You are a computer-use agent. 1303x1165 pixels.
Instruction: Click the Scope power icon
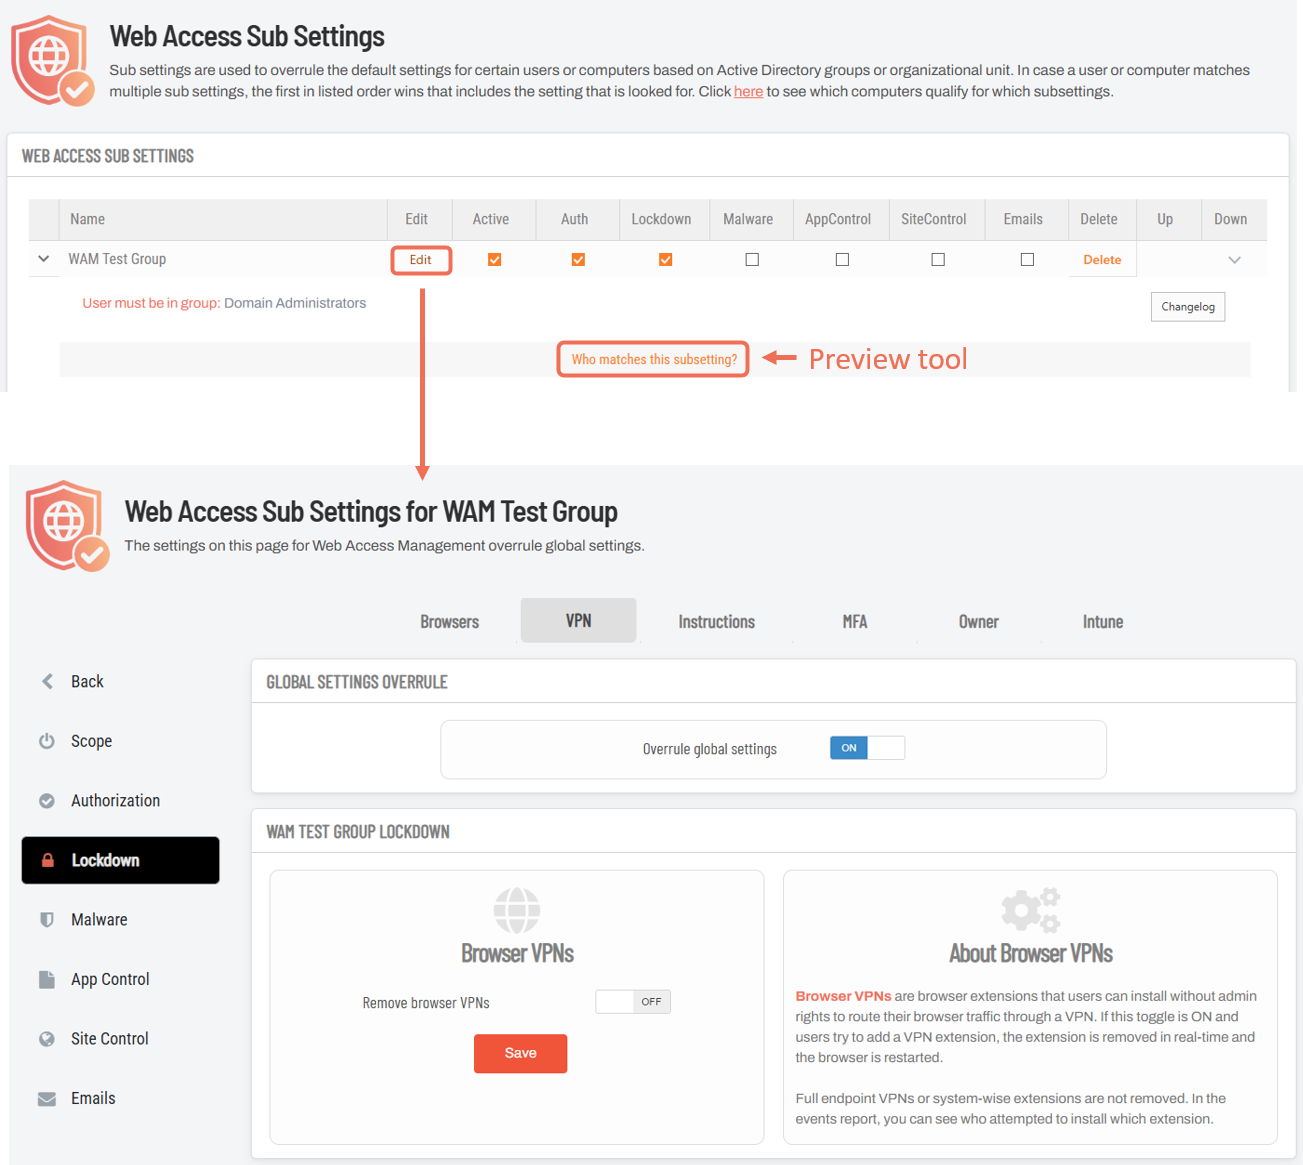47,741
